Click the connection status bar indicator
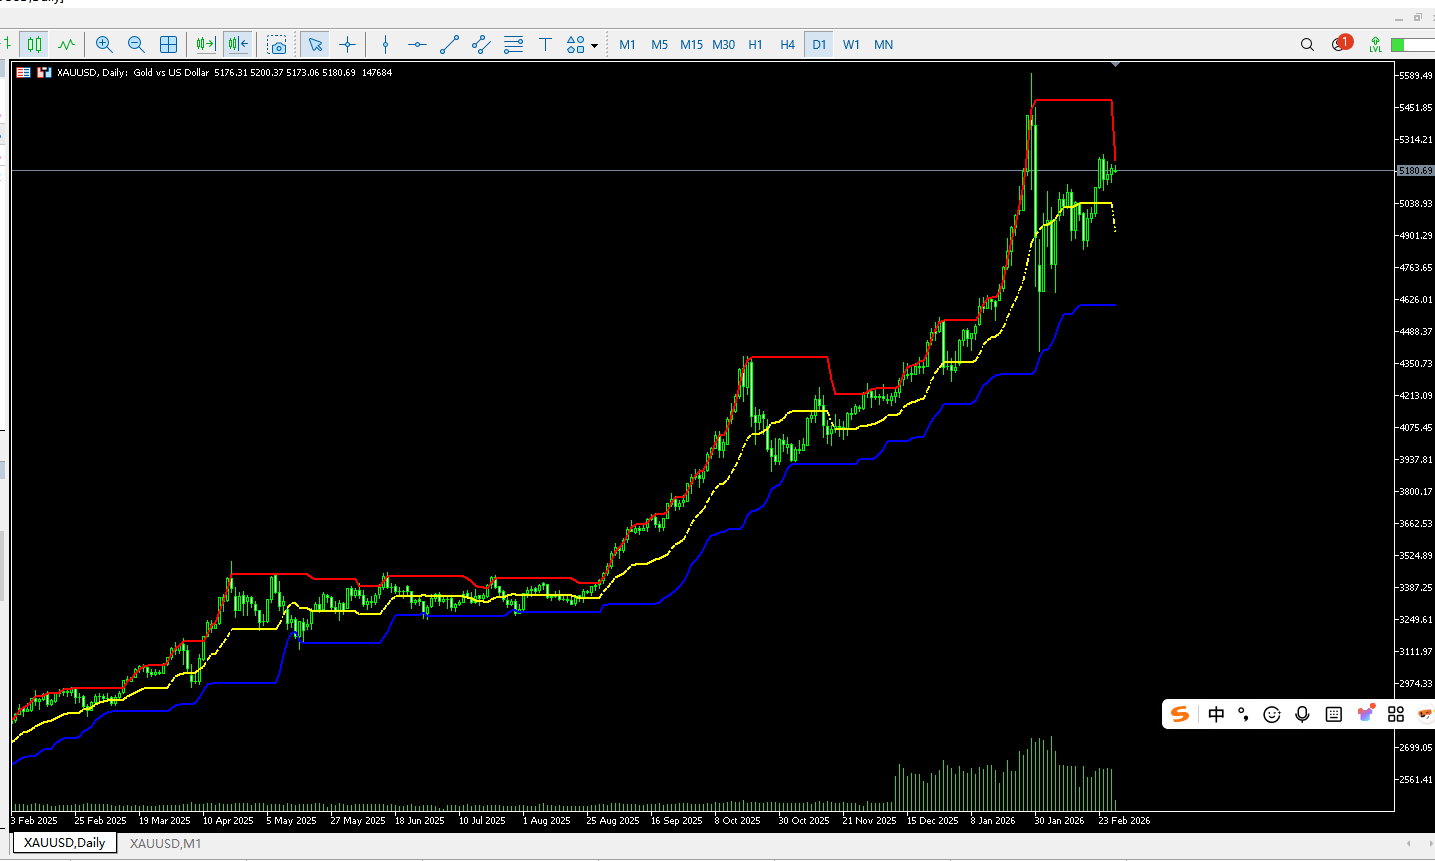 pos(1412,44)
